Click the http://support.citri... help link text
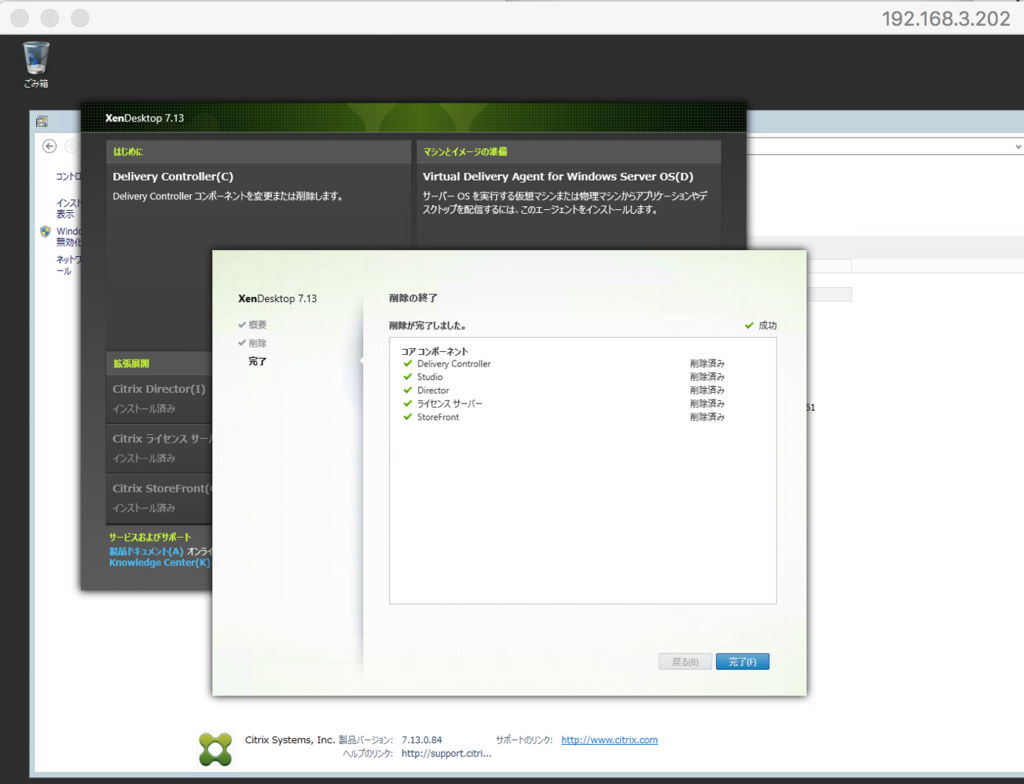This screenshot has width=1024, height=784. (446, 753)
